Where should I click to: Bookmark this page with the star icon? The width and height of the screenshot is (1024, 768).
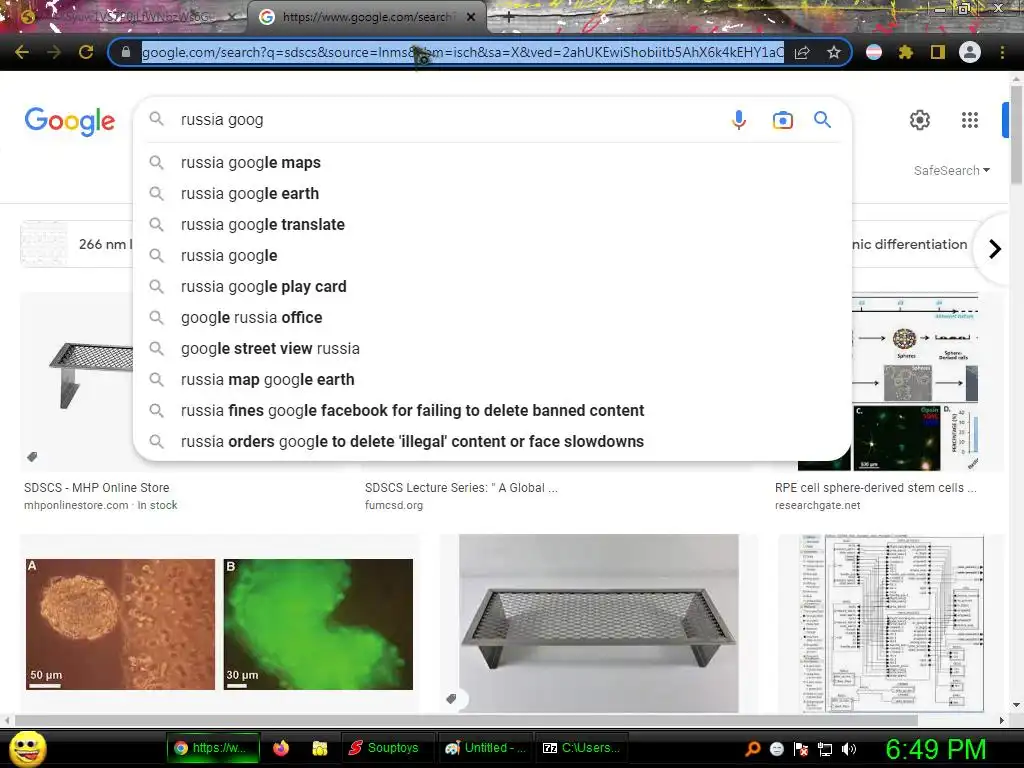[834, 52]
